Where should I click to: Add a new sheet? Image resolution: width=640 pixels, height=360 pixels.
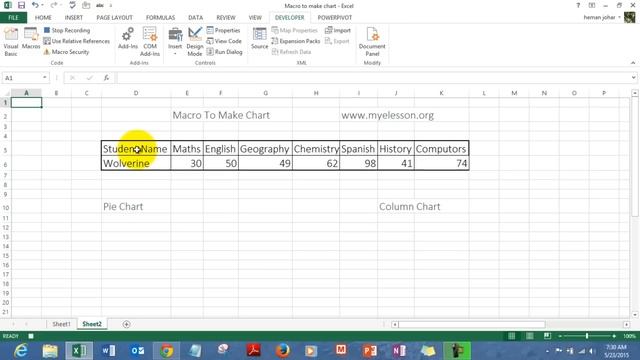pos(127,324)
